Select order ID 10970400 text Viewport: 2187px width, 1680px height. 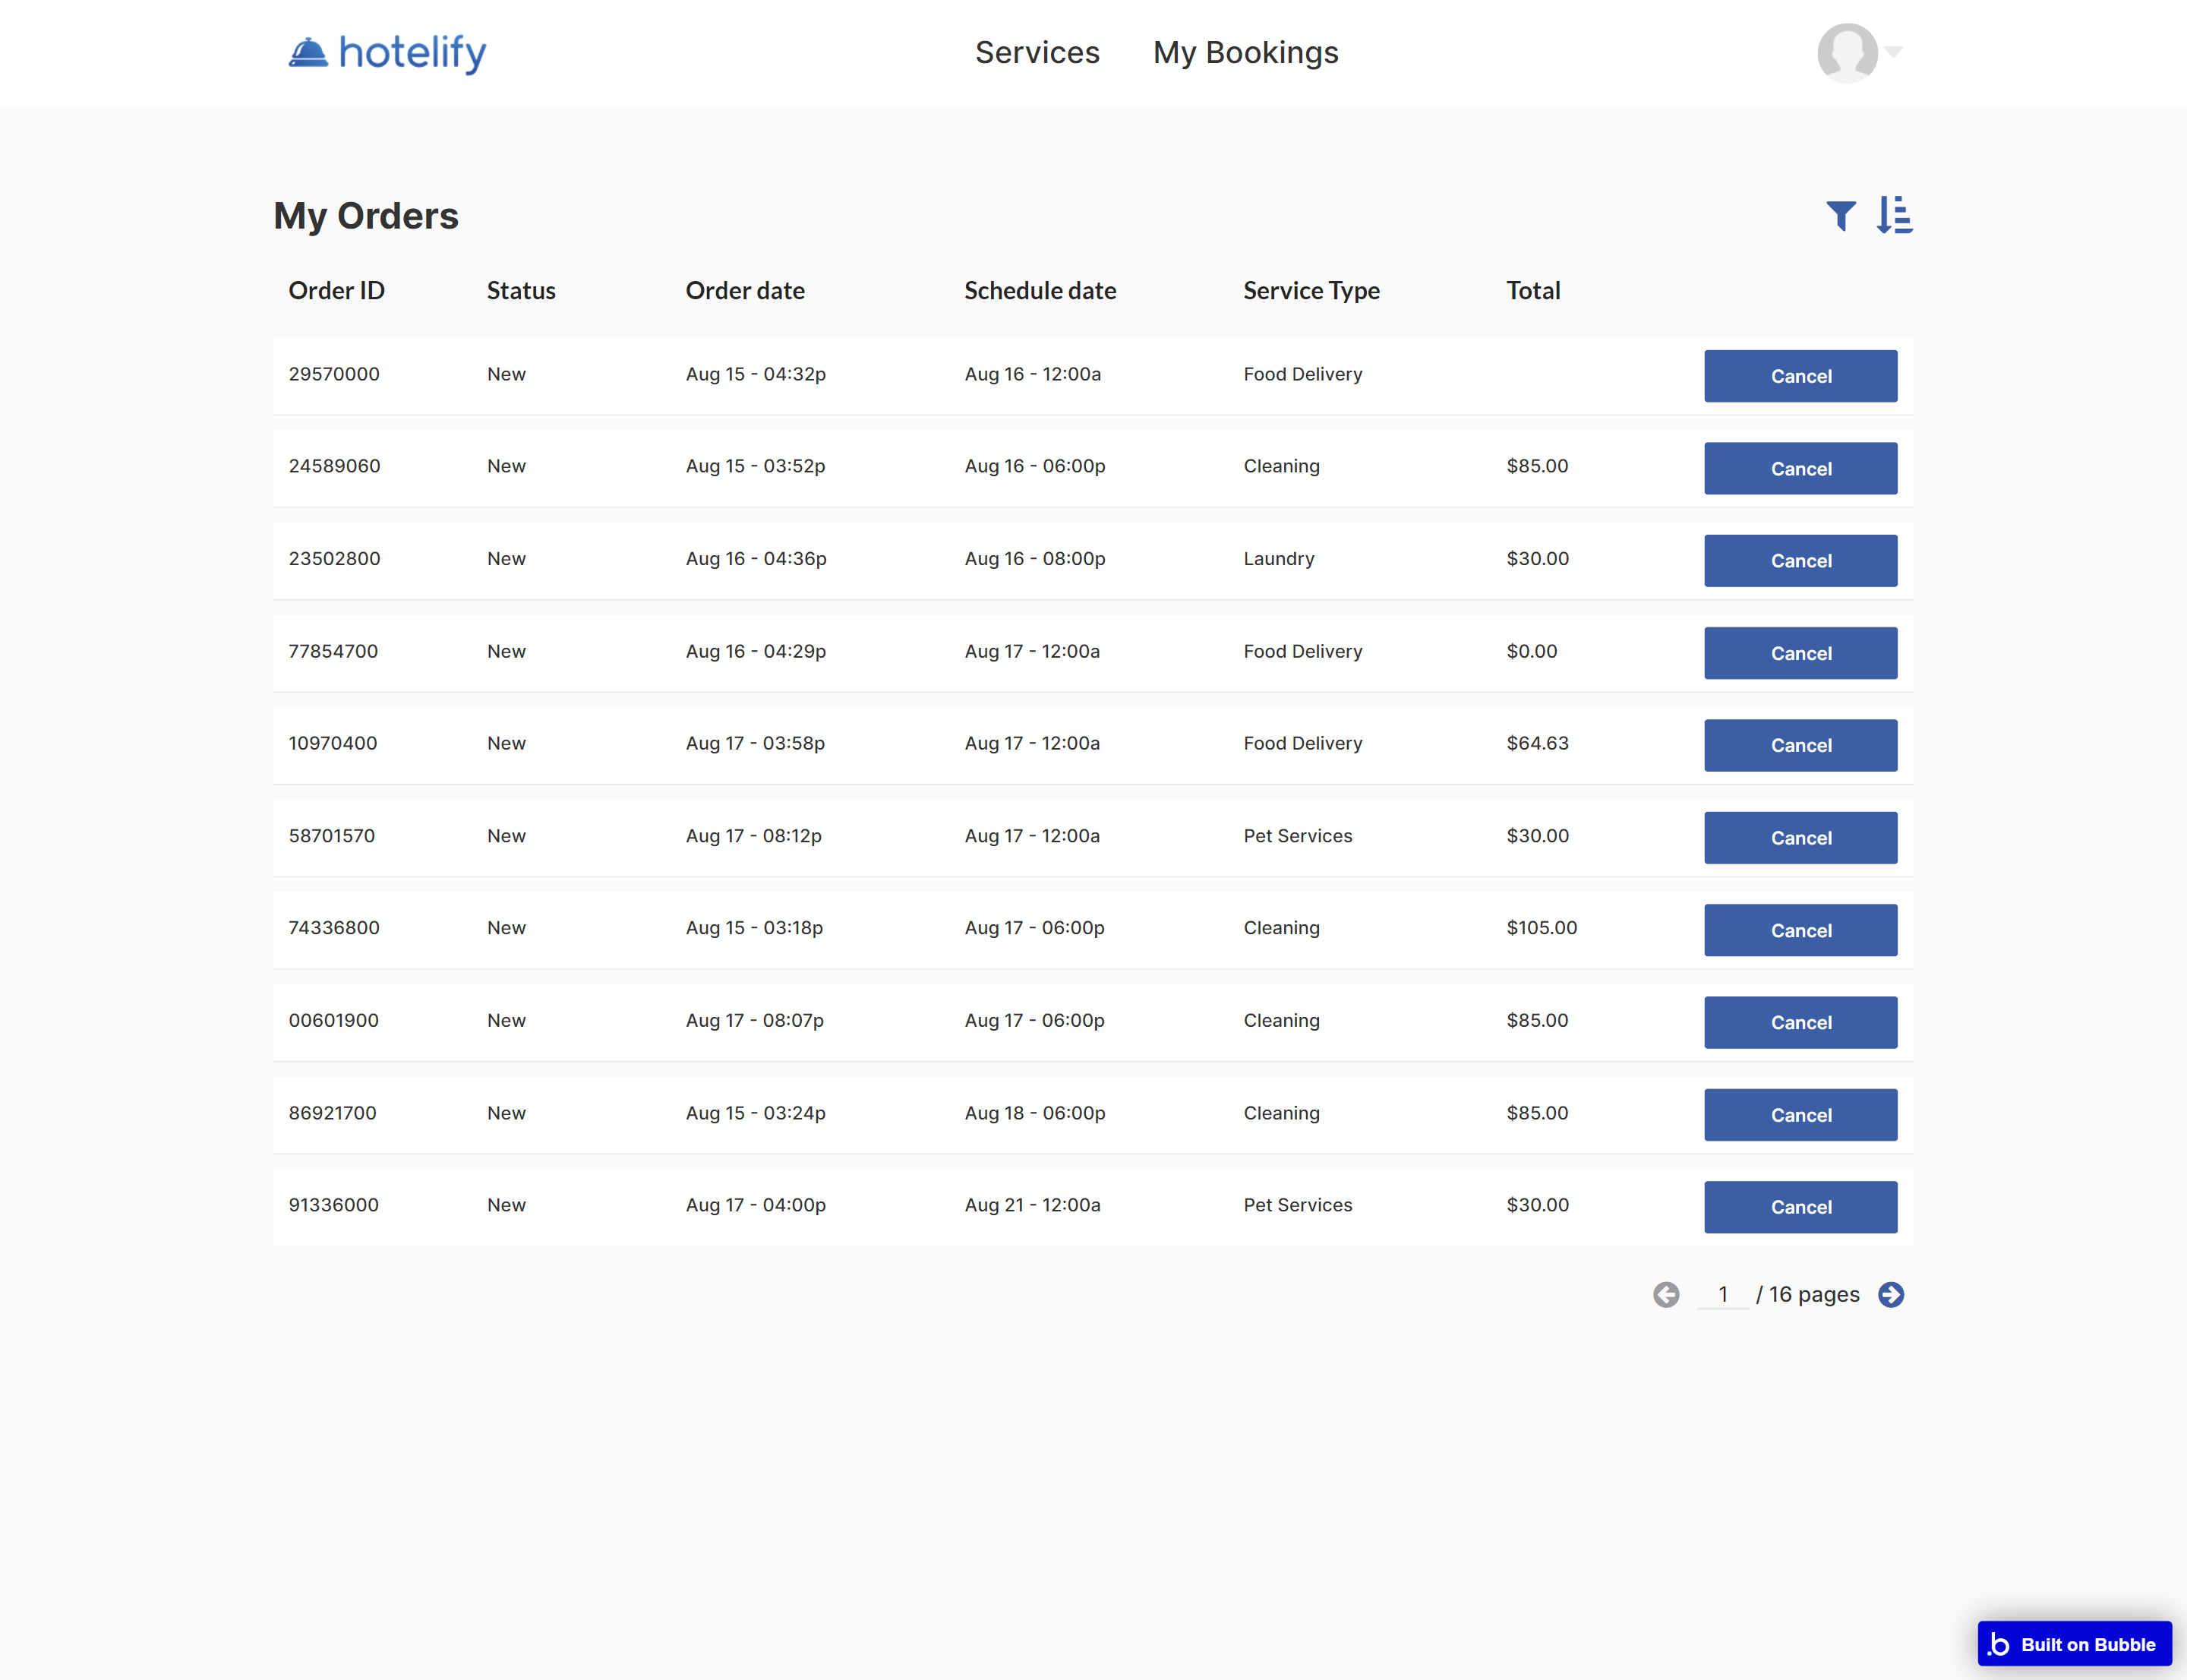pyautogui.click(x=333, y=743)
